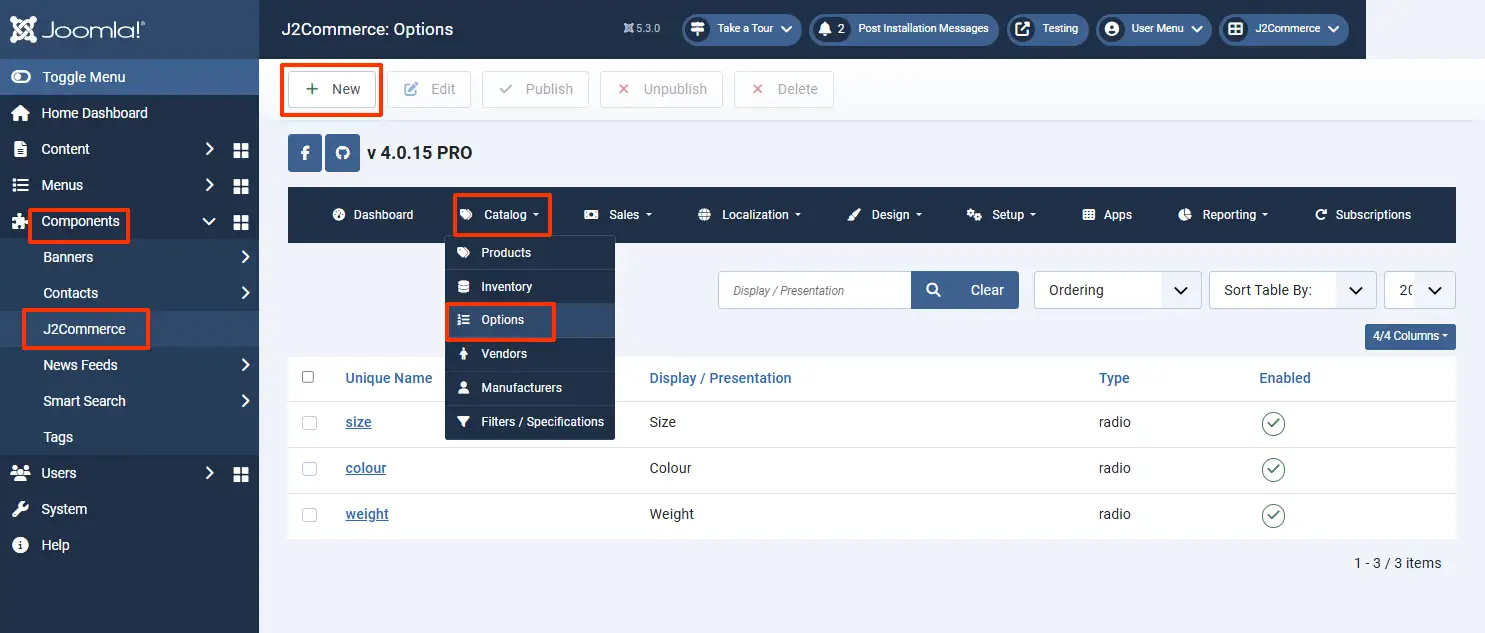1485x633 pixels.
Task: Select Manufacturers from Catalog menu
Action: (x=530, y=388)
